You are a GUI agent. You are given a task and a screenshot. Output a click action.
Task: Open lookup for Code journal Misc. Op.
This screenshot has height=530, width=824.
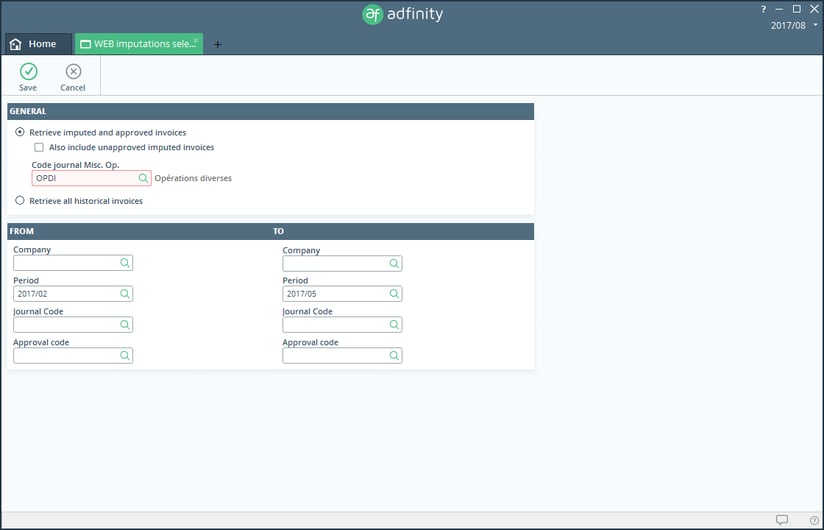pos(144,178)
